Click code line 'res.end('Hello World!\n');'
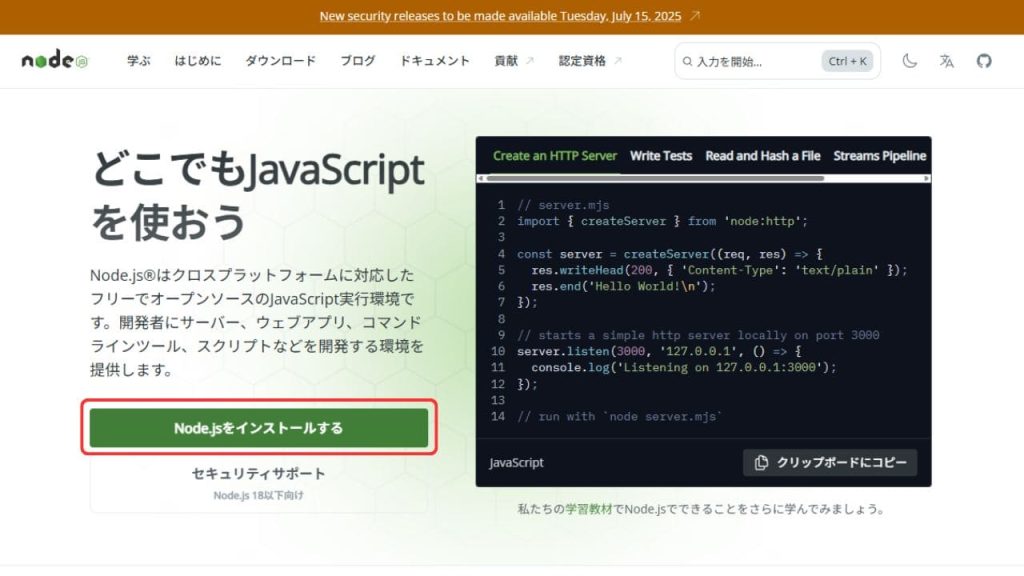Viewport: 1024px width, 576px height. 623,286
